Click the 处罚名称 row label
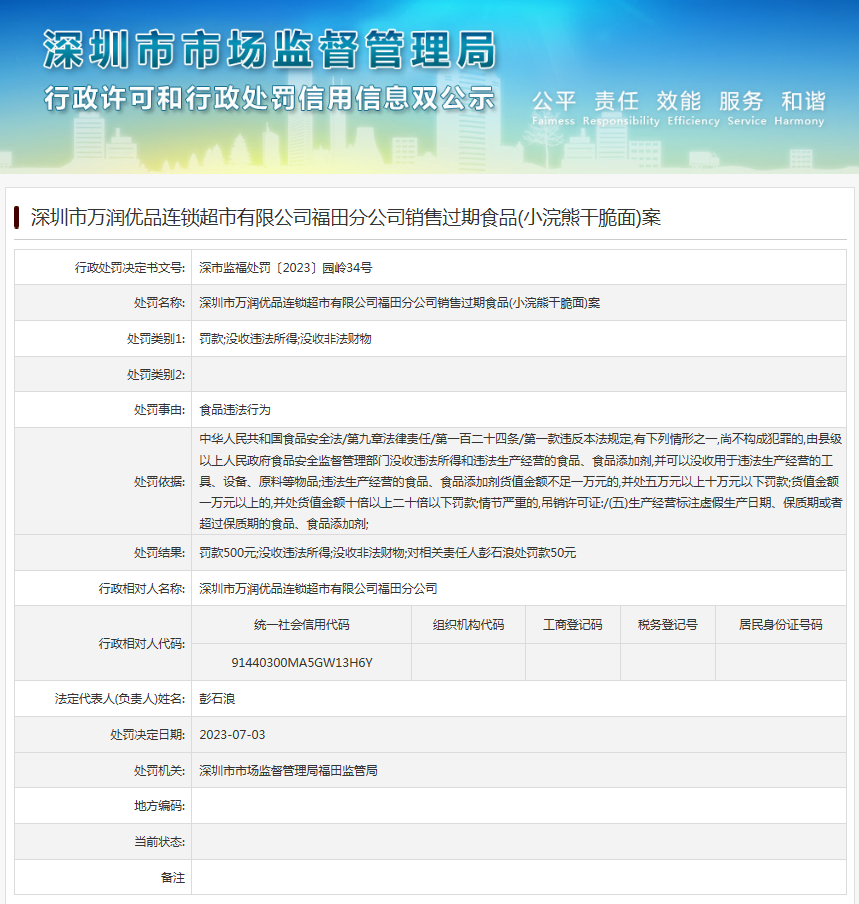 coord(160,303)
